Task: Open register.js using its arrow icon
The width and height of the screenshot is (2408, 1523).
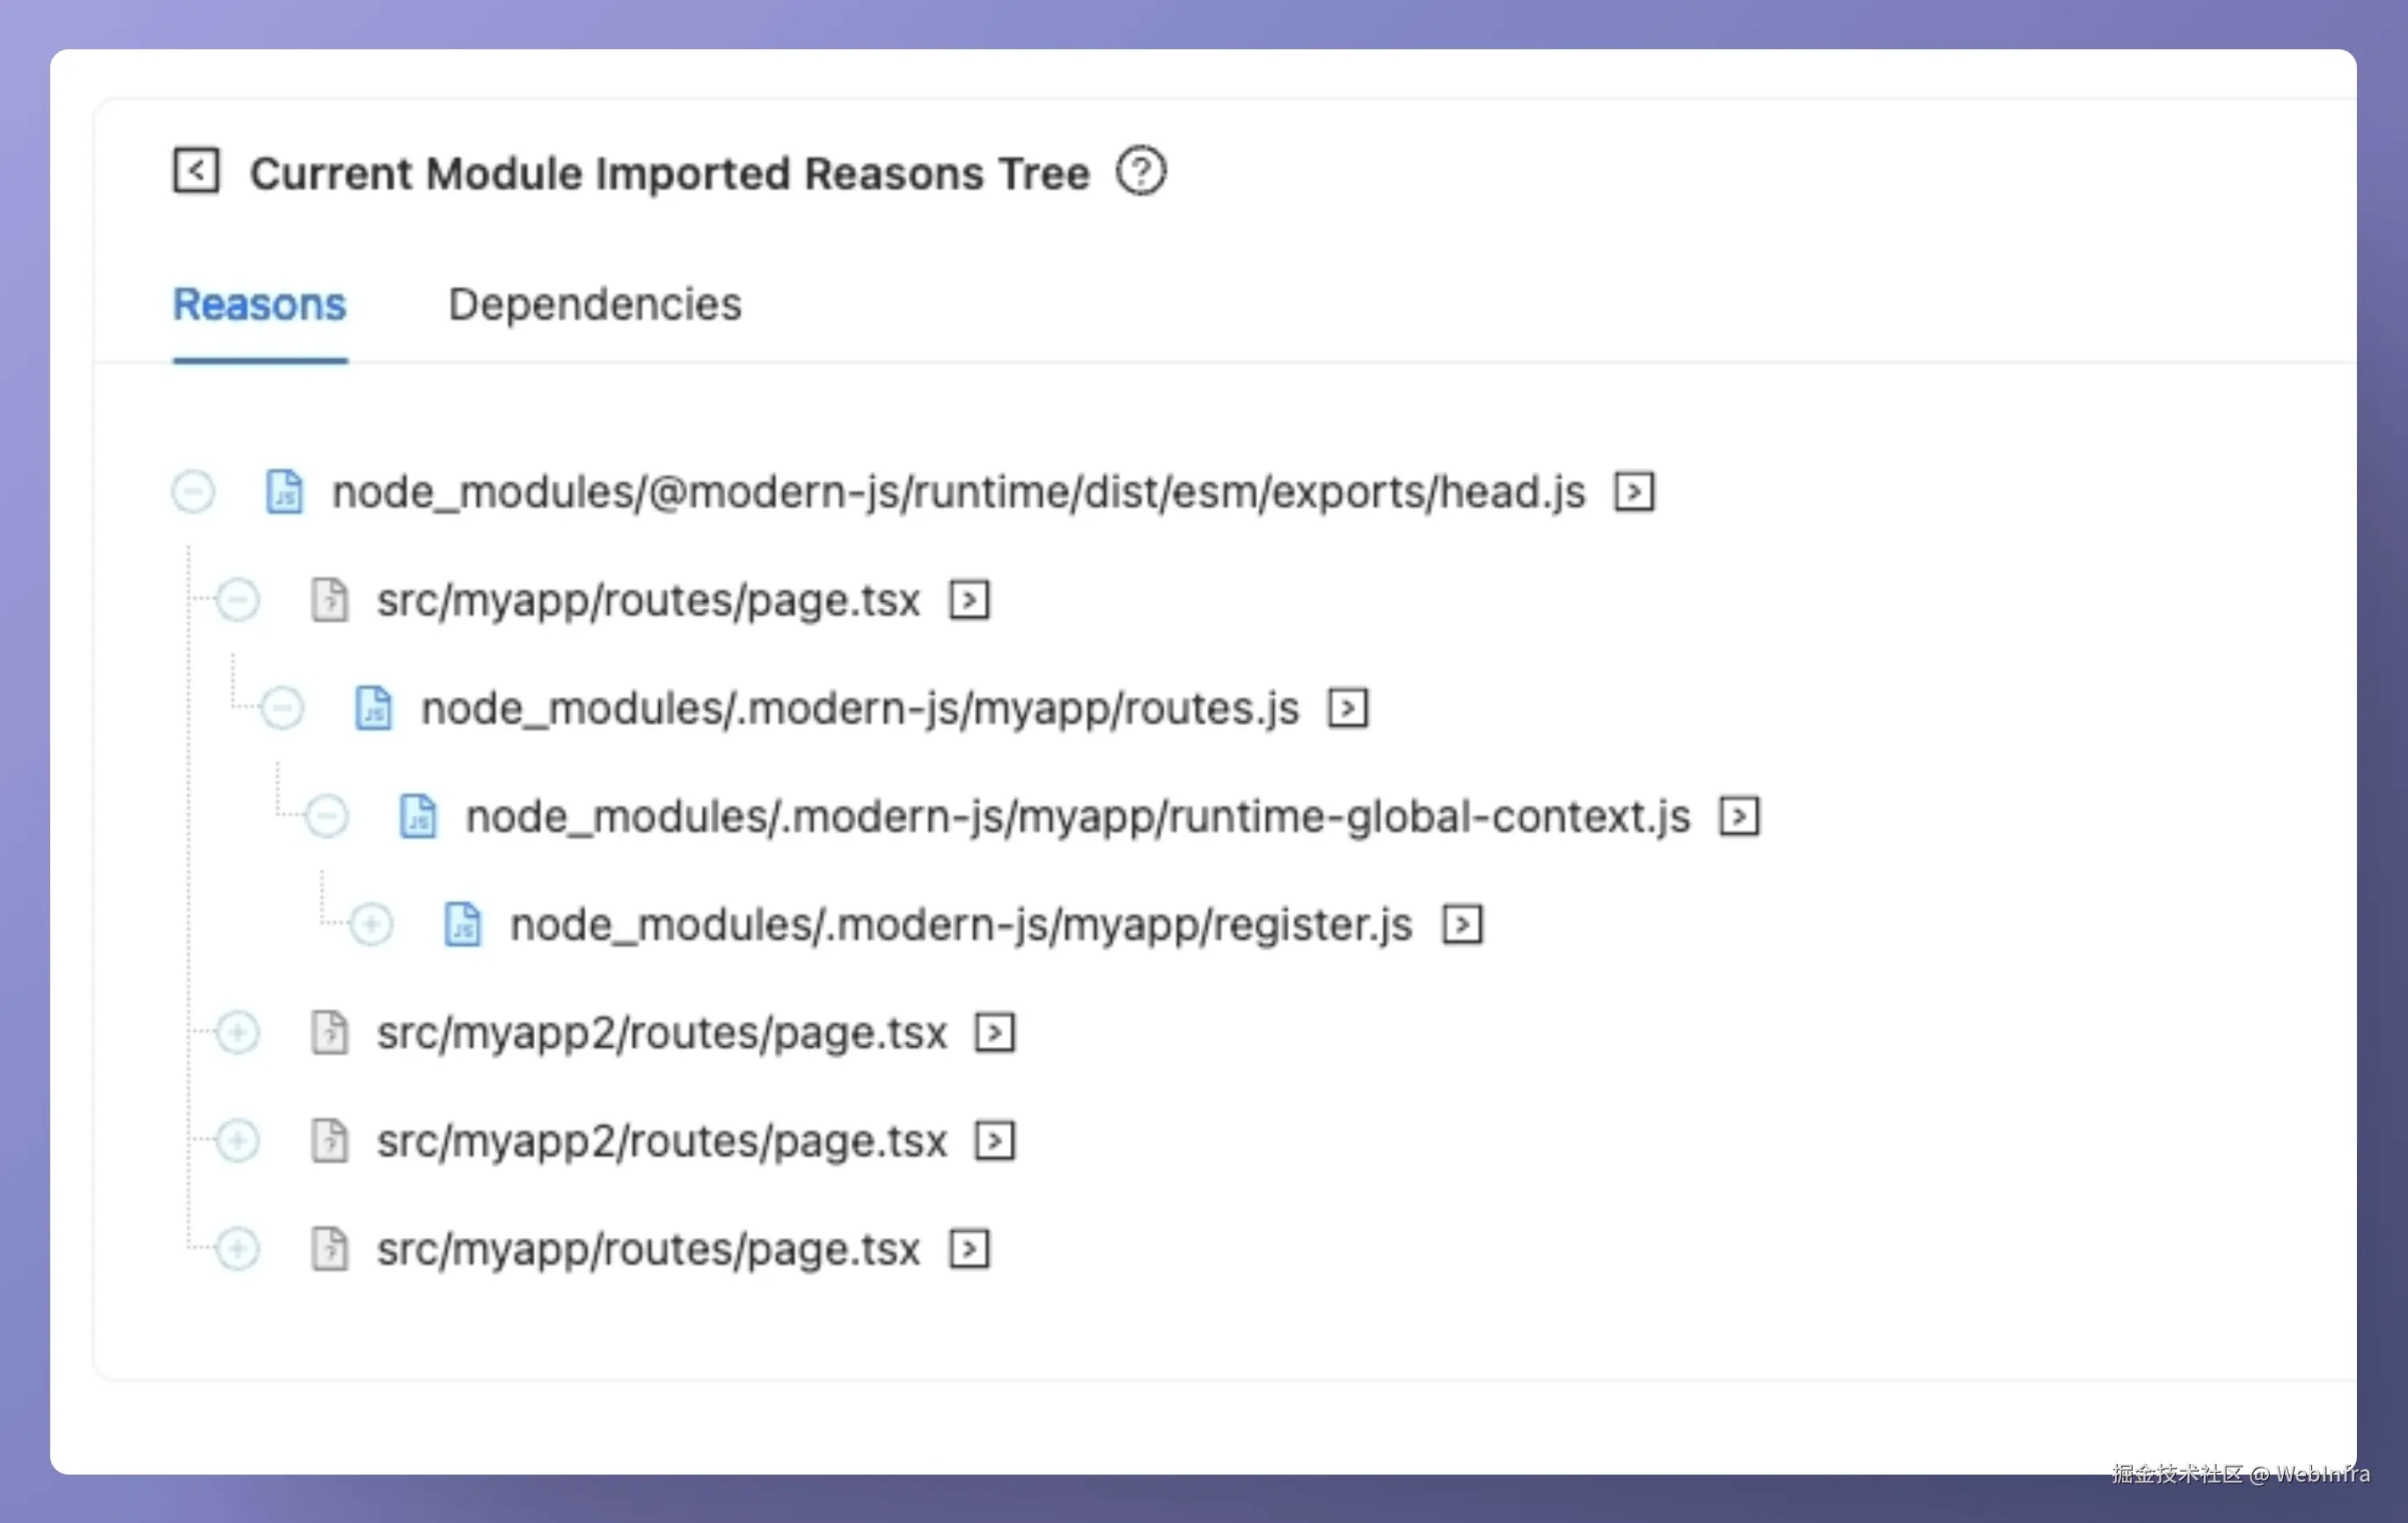Action: 1462,924
